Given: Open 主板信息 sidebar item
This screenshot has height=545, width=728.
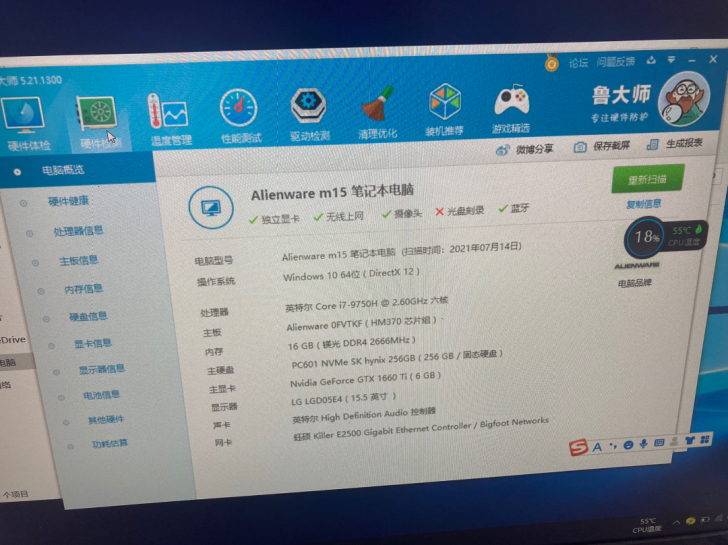Looking at the screenshot, I should tap(78, 260).
